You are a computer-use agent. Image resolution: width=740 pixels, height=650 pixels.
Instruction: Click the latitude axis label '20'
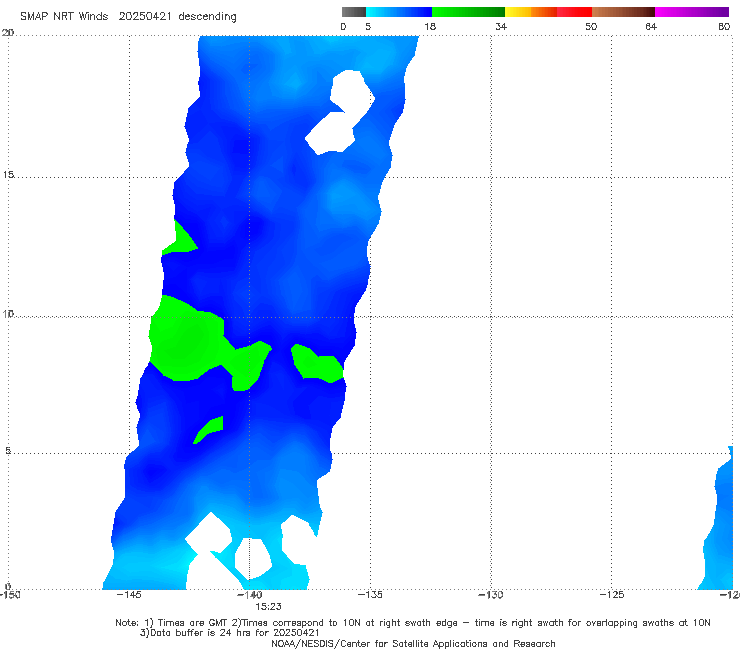coord(8,33)
